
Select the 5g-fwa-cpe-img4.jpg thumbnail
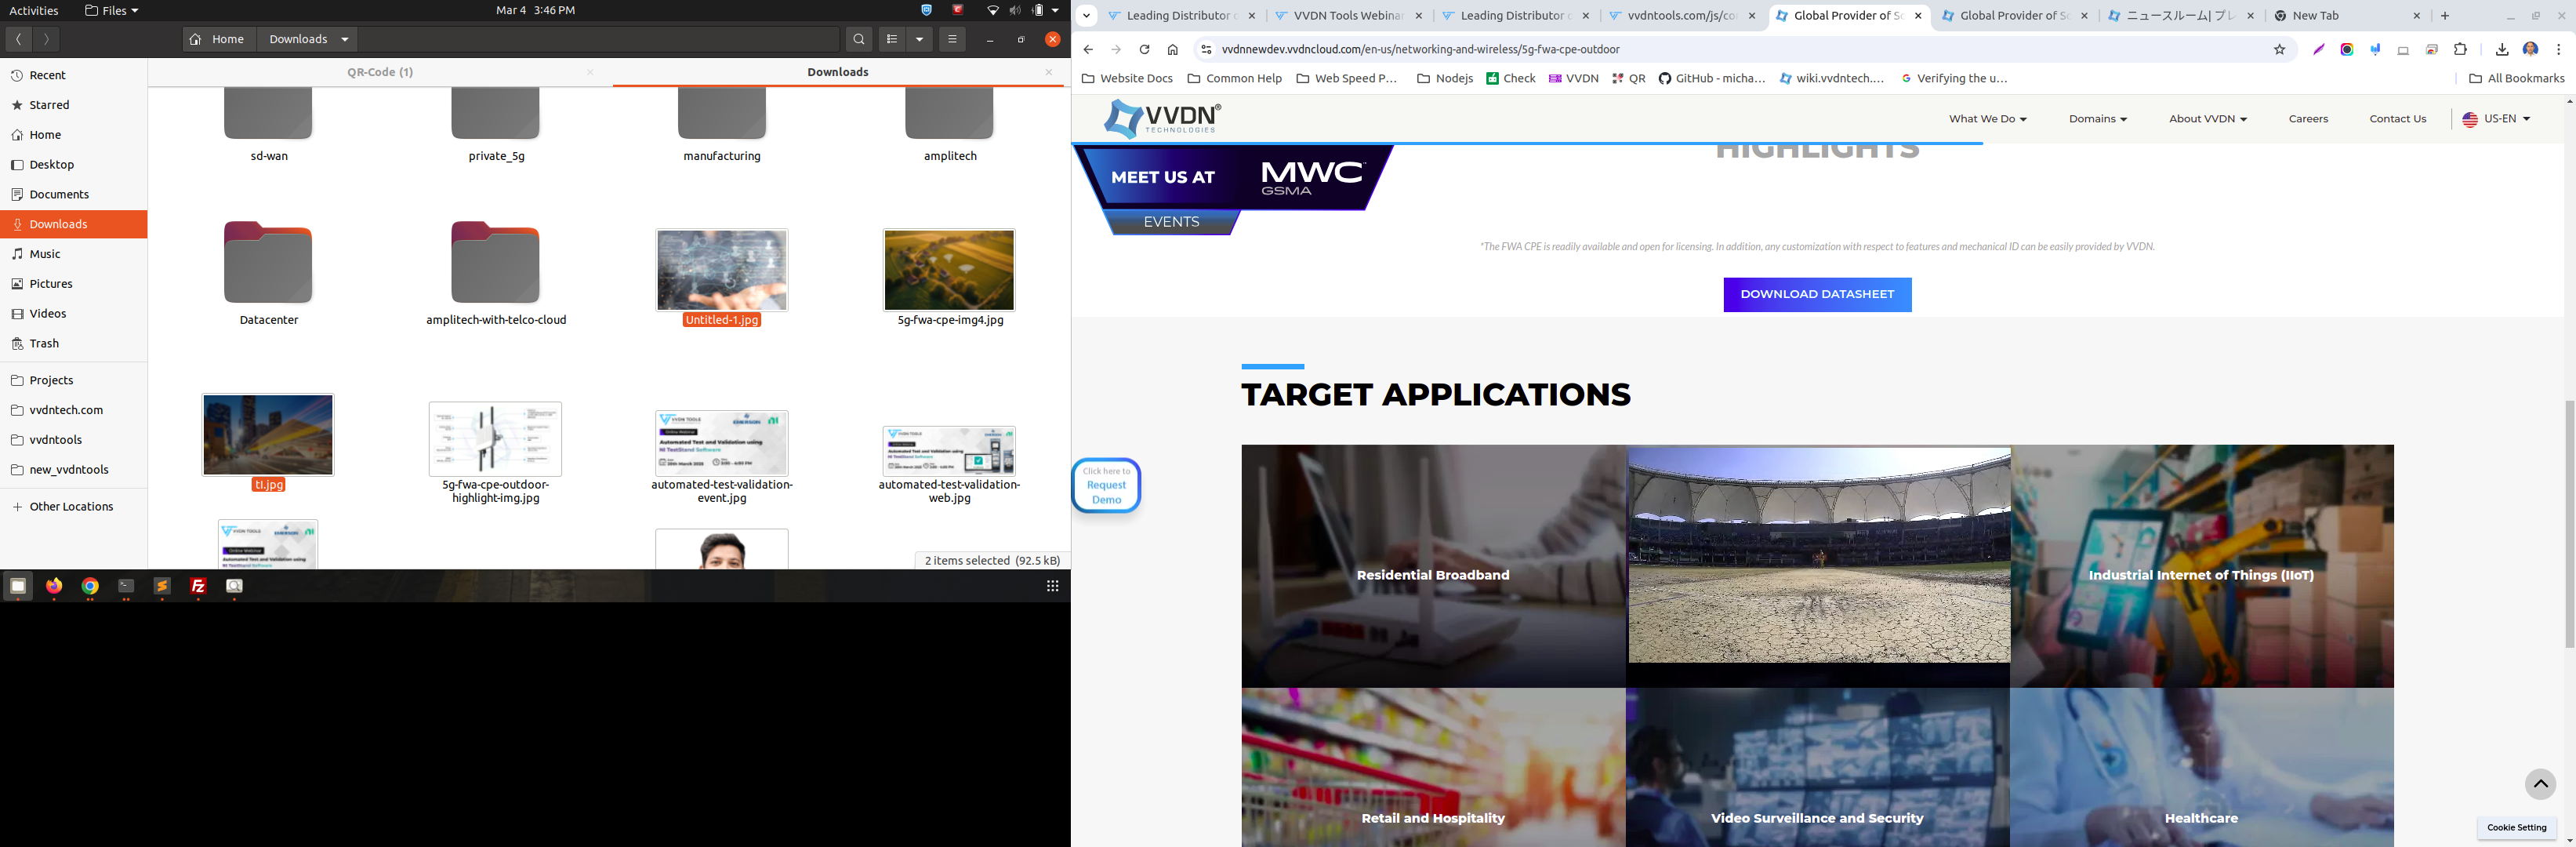pyautogui.click(x=948, y=270)
